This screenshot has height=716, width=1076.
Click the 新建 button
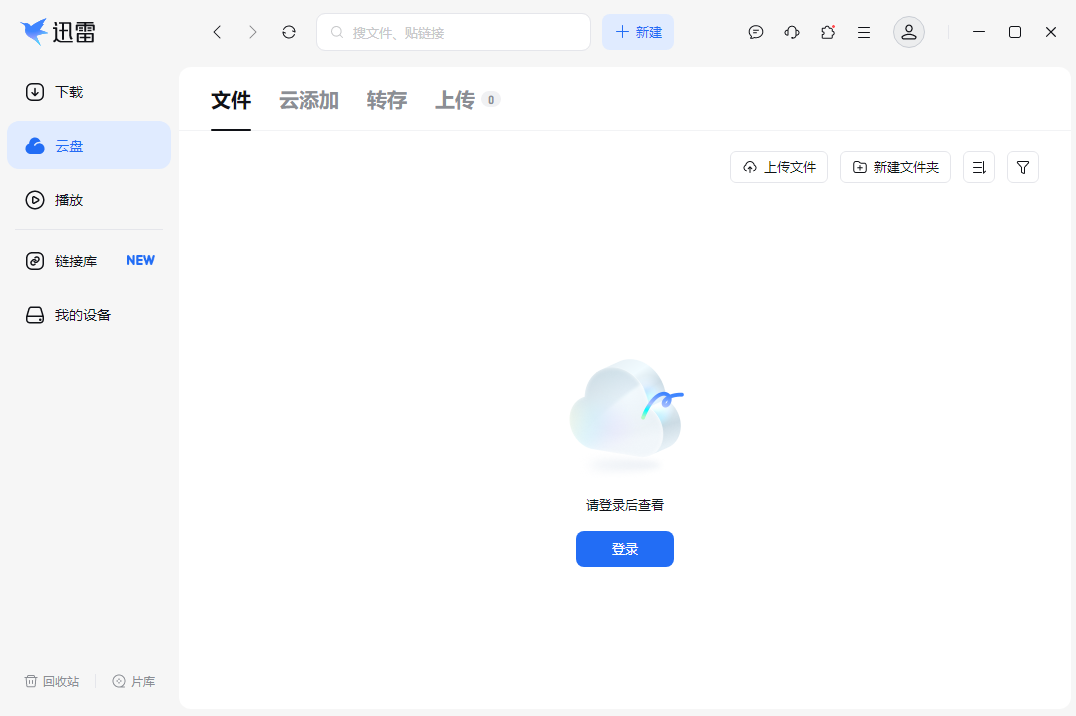pos(638,32)
